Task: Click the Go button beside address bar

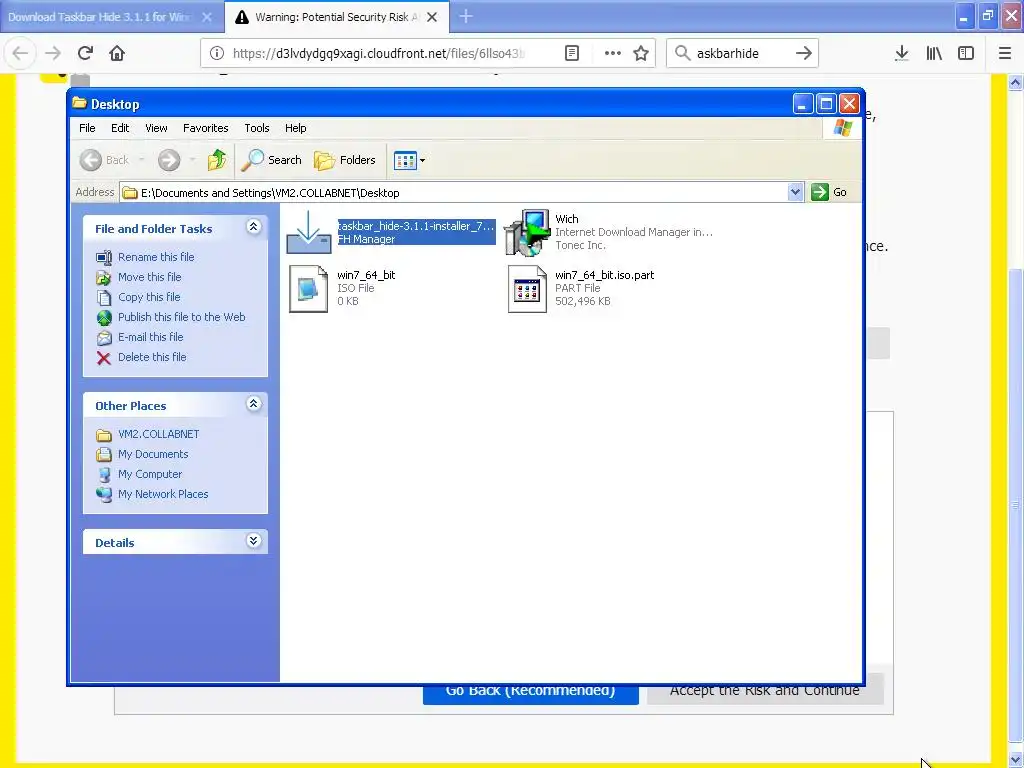Action: tap(829, 192)
